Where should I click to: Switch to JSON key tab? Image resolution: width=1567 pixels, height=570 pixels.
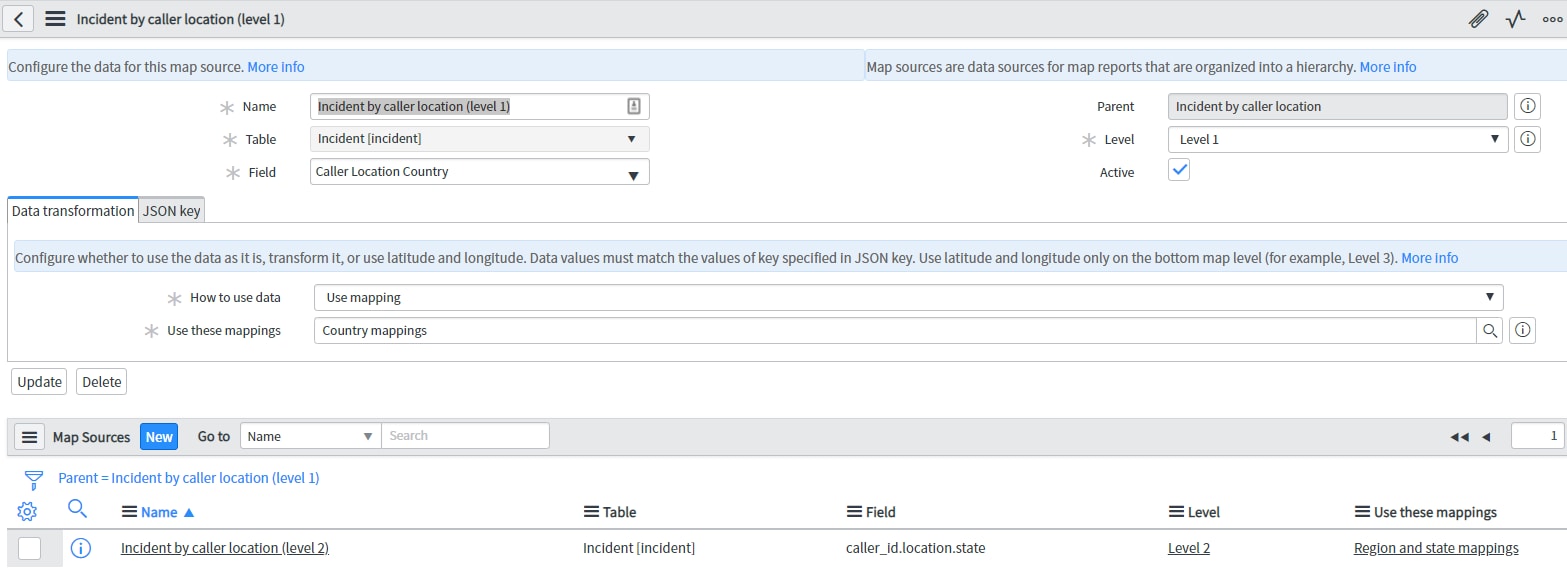tap(171, 211)
